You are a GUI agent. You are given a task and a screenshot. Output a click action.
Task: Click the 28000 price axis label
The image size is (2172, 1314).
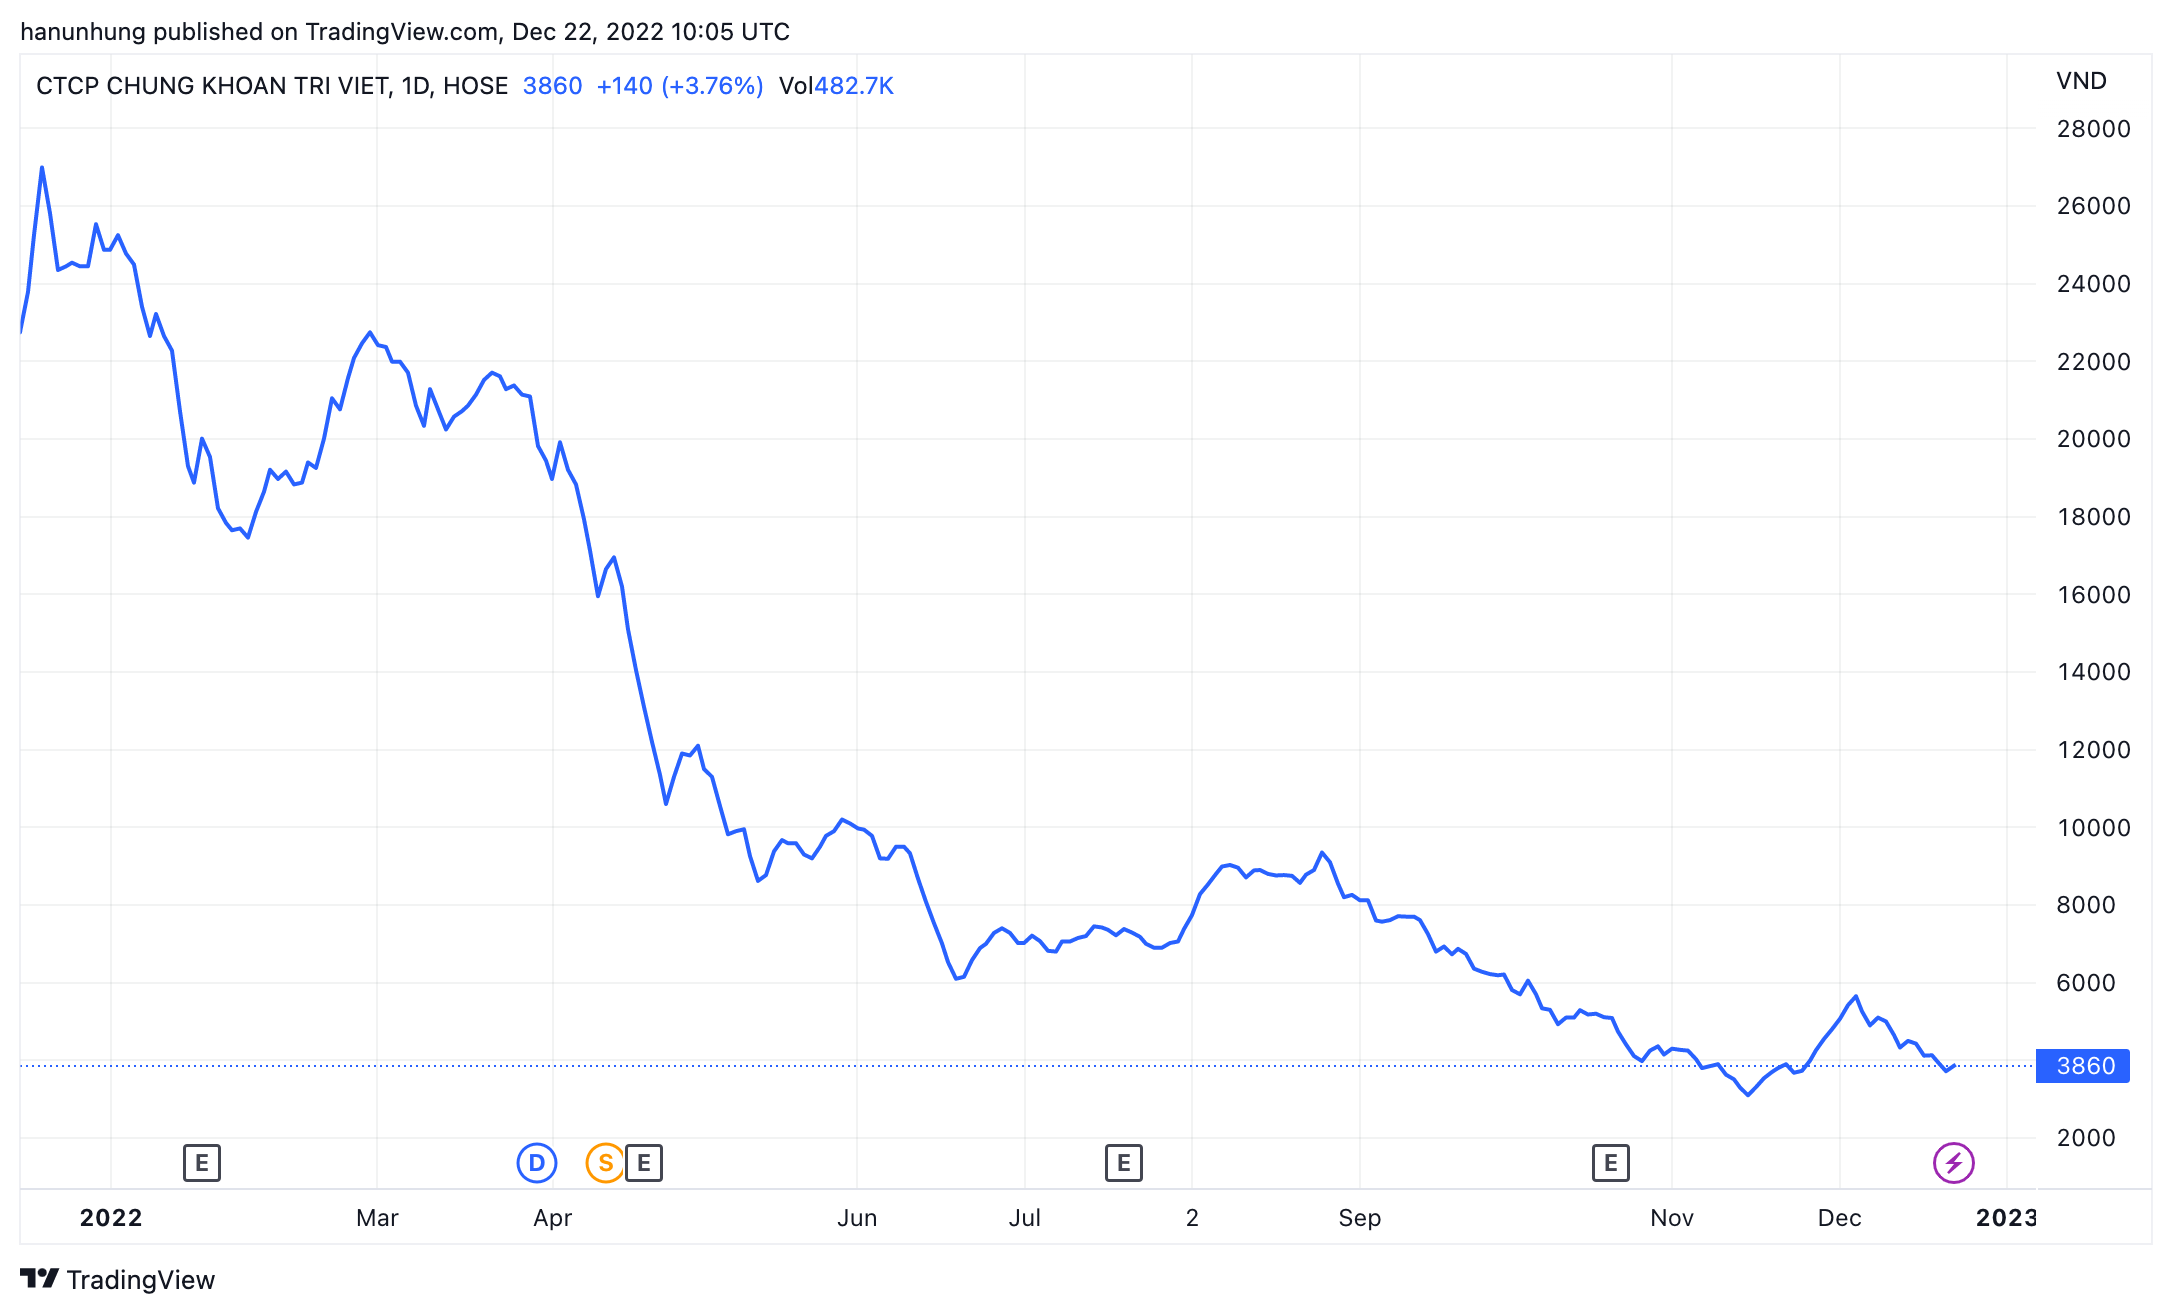tap(2094, 129)
